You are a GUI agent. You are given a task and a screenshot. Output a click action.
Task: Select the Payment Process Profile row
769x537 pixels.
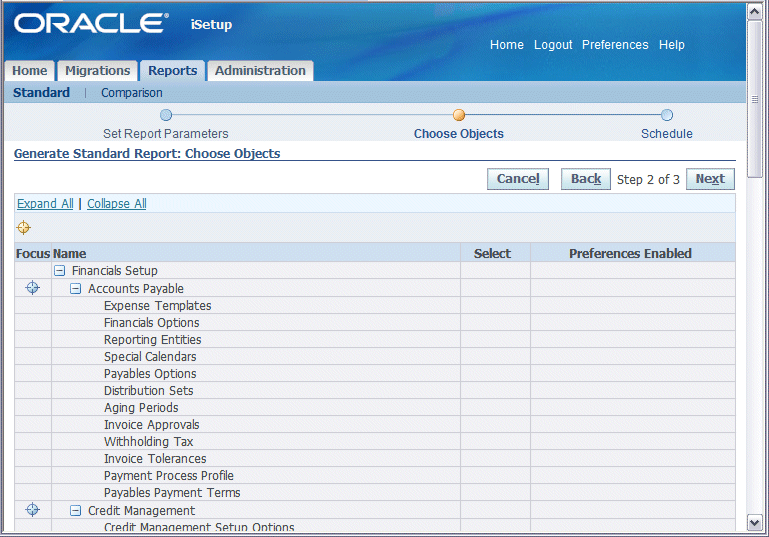[x=375, y=476]
